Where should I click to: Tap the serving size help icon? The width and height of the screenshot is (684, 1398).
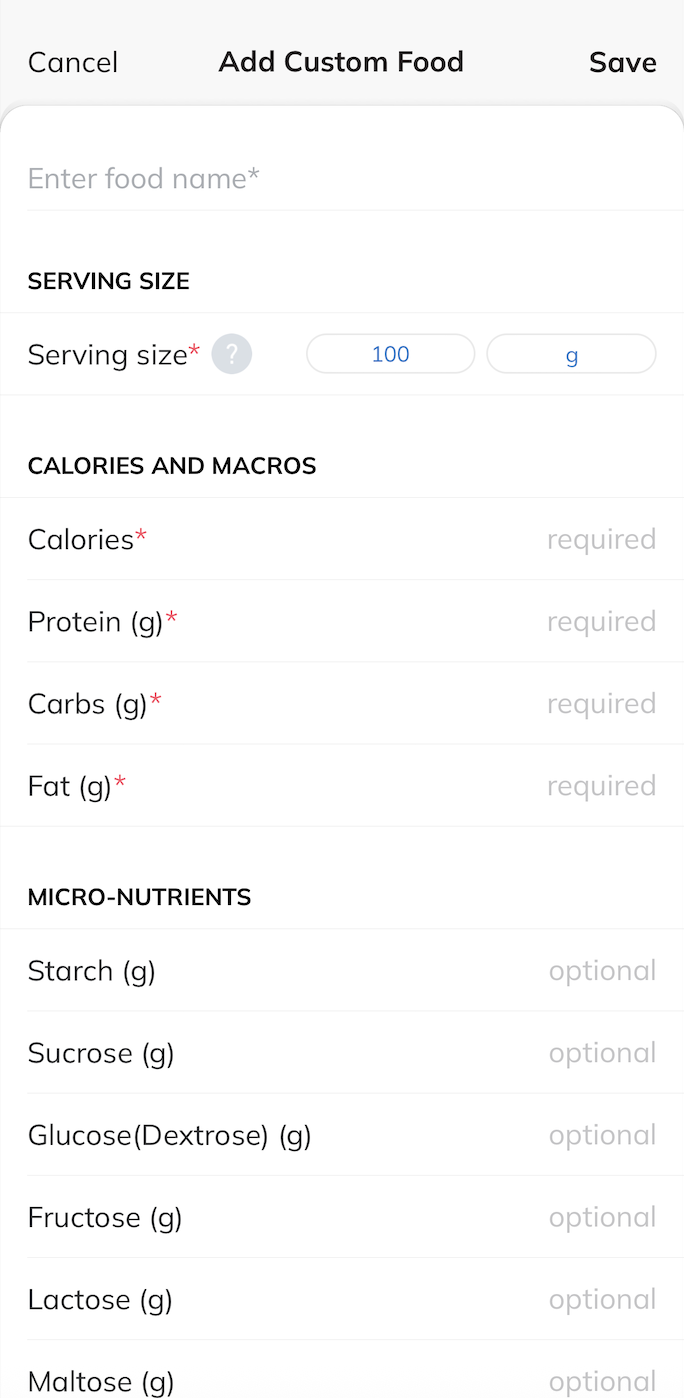[x=232, y=354]
